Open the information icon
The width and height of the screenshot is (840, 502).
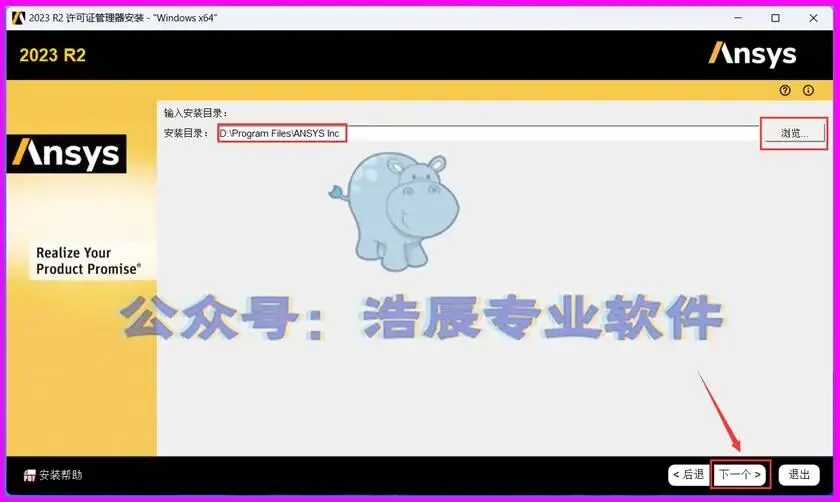pos(808,91)
